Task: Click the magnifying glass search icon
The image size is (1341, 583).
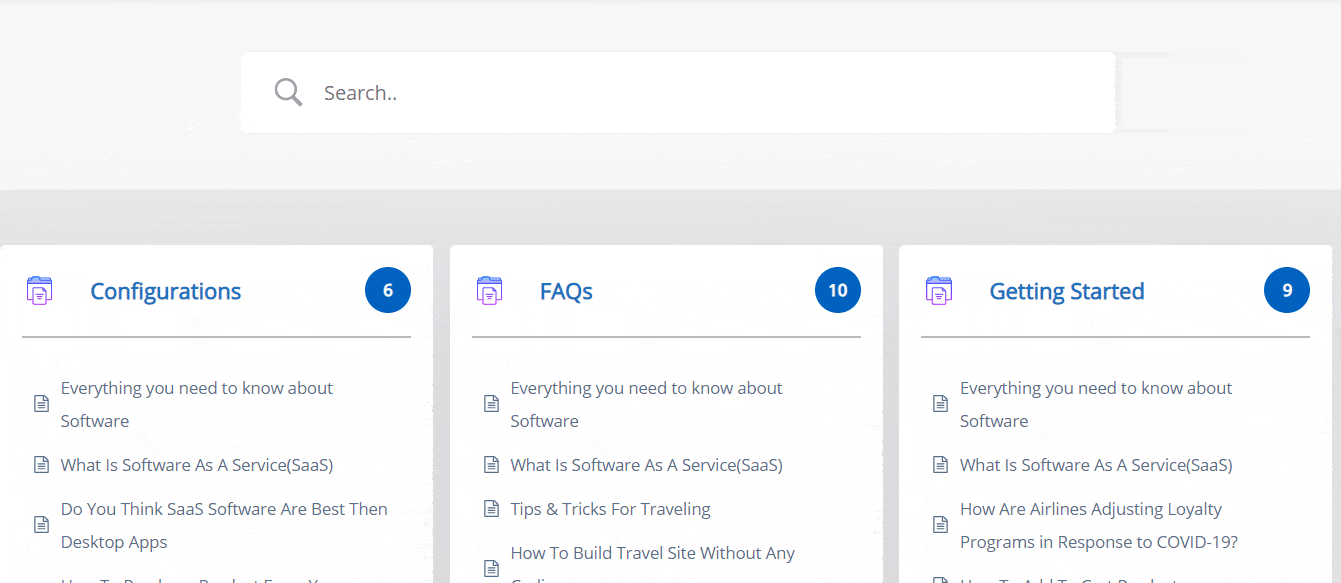Action: [x=288, y=91]
